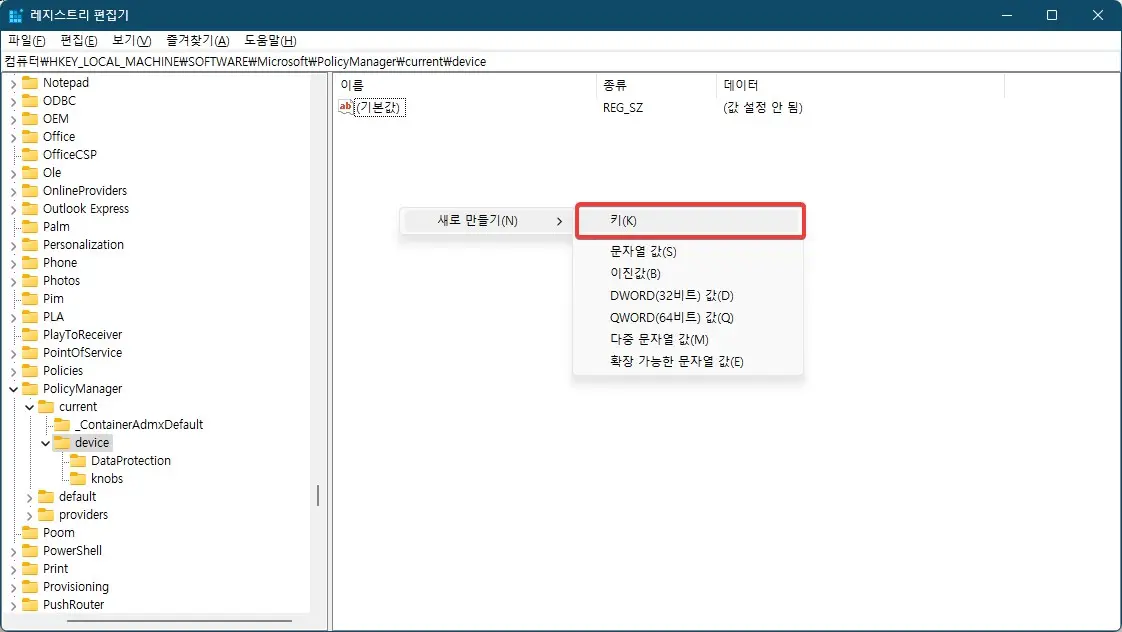Screen dimensions: 1122x632
Task: Click the ab icon next to (기본값)
Action: pyautogui.click(x=345, y=107)
